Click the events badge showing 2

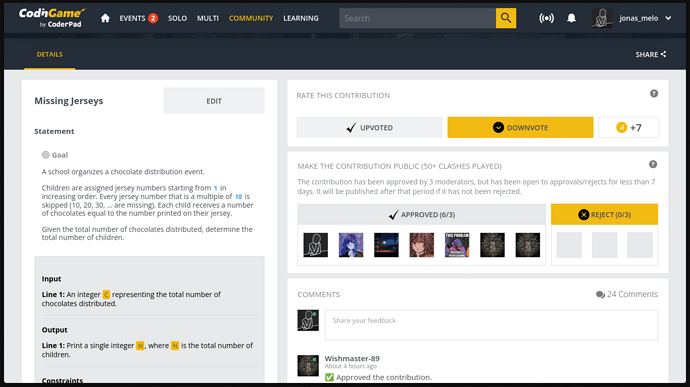pos(153,18)
